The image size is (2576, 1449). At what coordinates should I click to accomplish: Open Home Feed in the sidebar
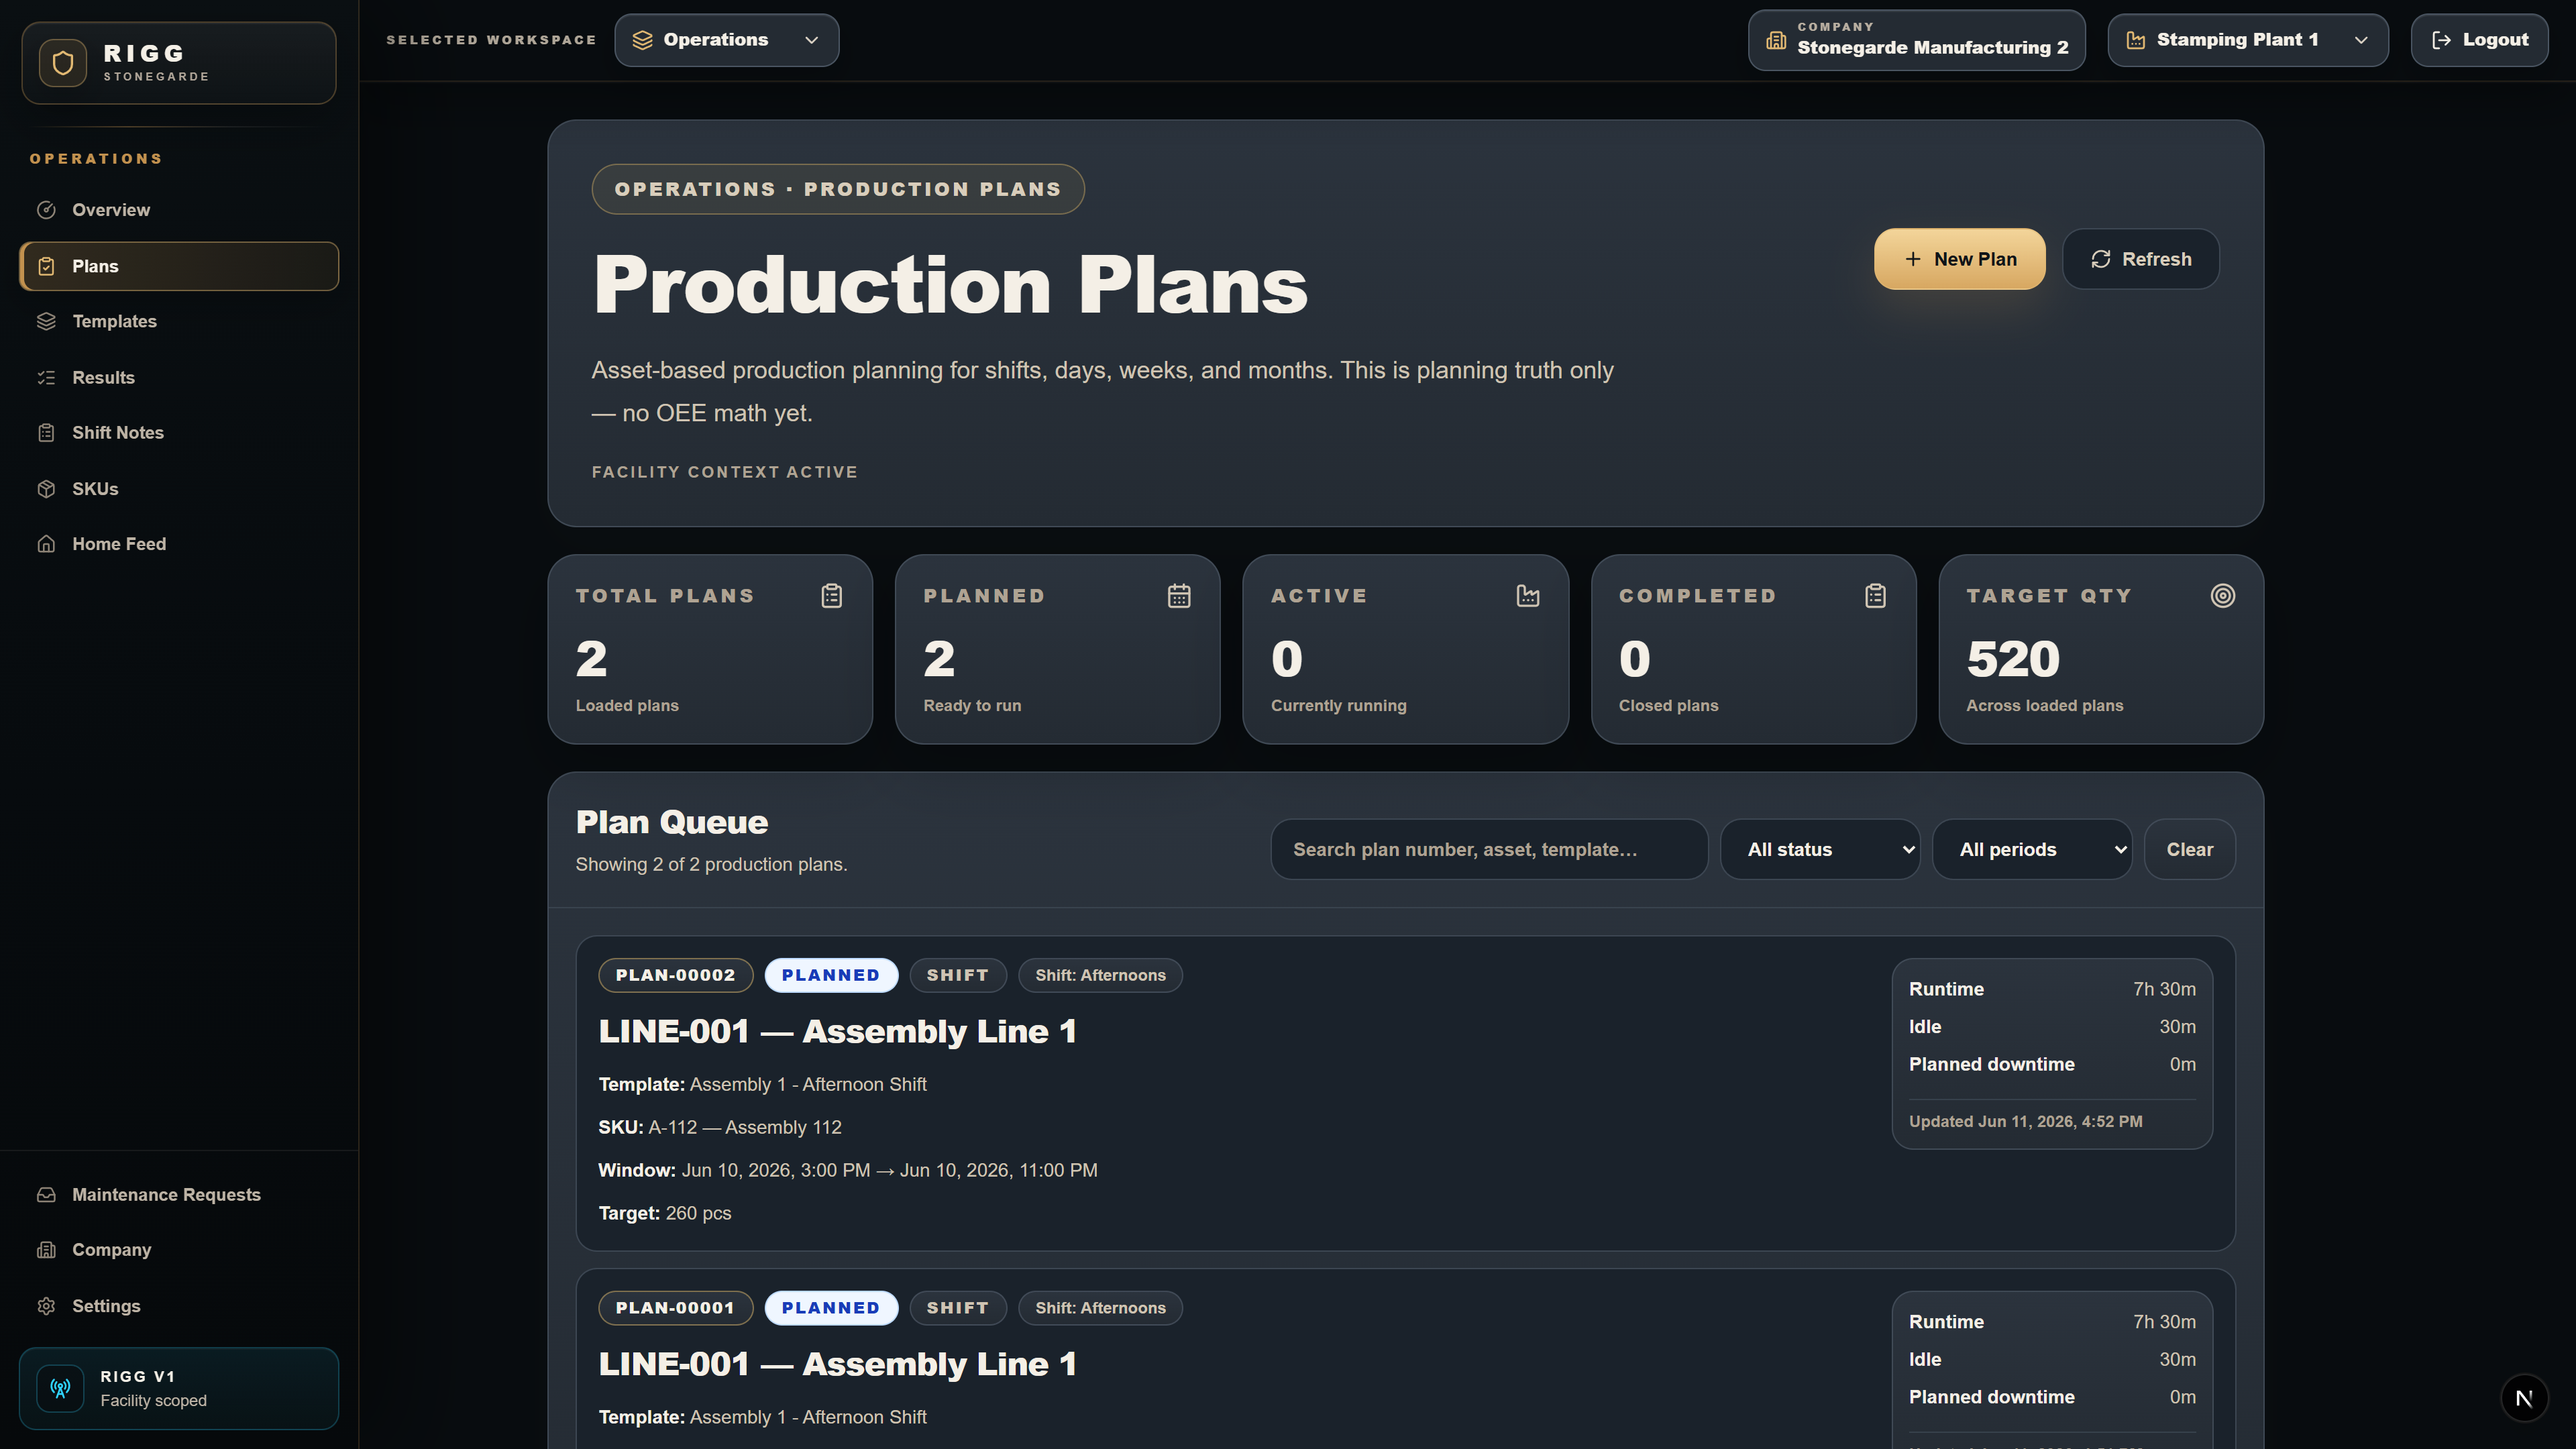click(x=179, y=544)
